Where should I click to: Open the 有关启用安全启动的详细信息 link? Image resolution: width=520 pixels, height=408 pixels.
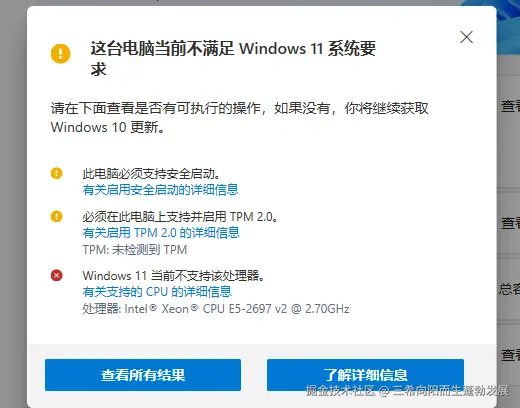[160, 190]
